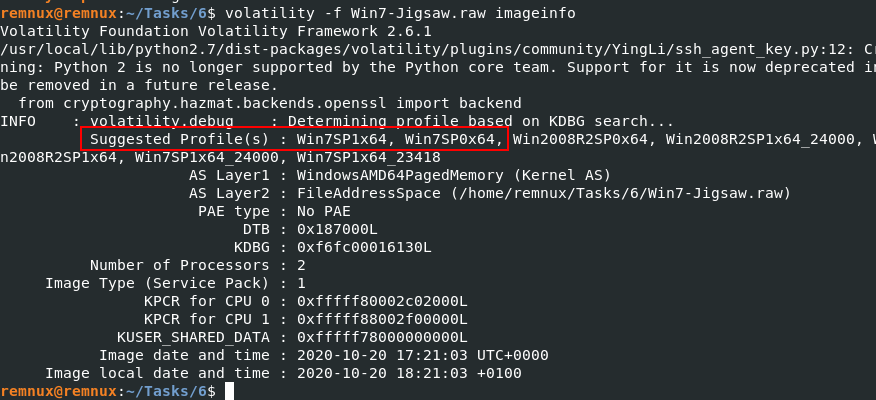Click the Suggested Profile(s) label

(x=179, y=139)
